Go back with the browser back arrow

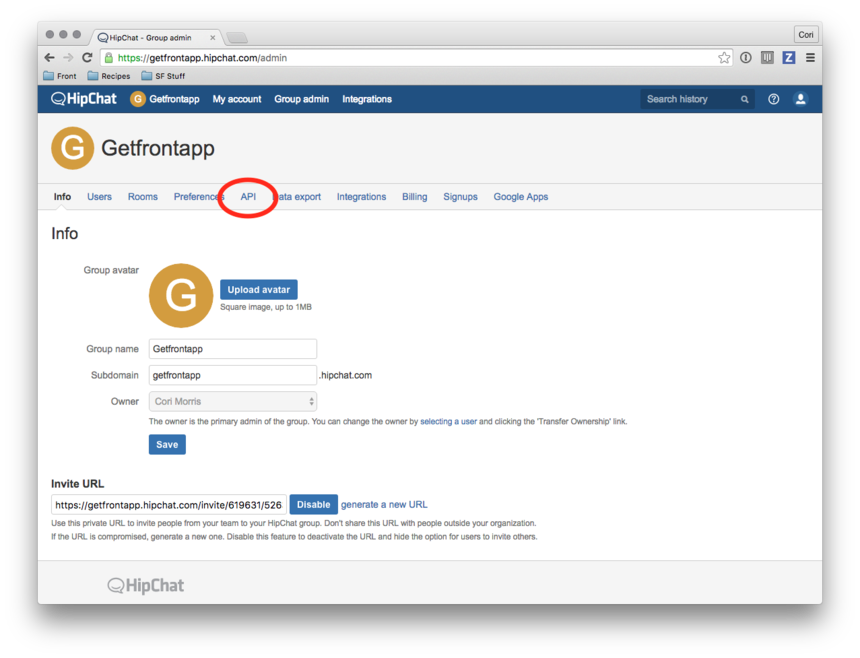click(49, 58)
